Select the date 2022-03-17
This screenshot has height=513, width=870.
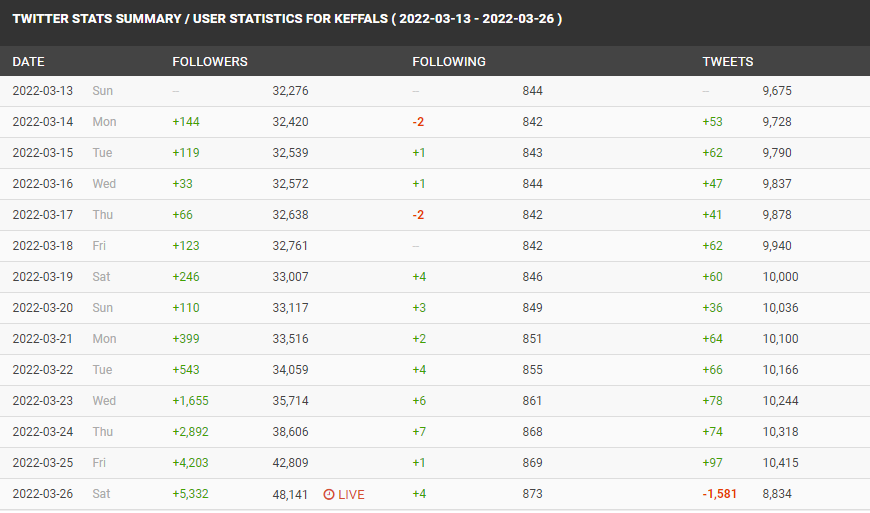[43, 215]
